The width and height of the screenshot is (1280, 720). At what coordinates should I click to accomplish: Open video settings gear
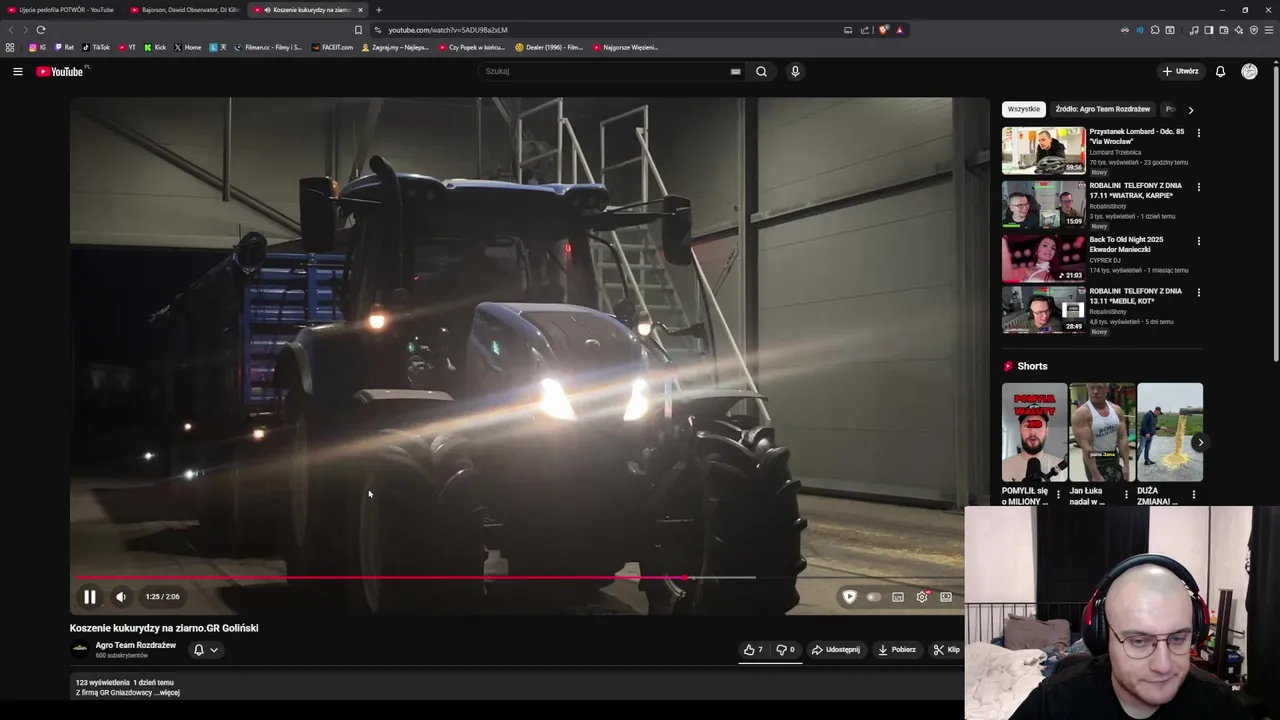coord(922,597)
